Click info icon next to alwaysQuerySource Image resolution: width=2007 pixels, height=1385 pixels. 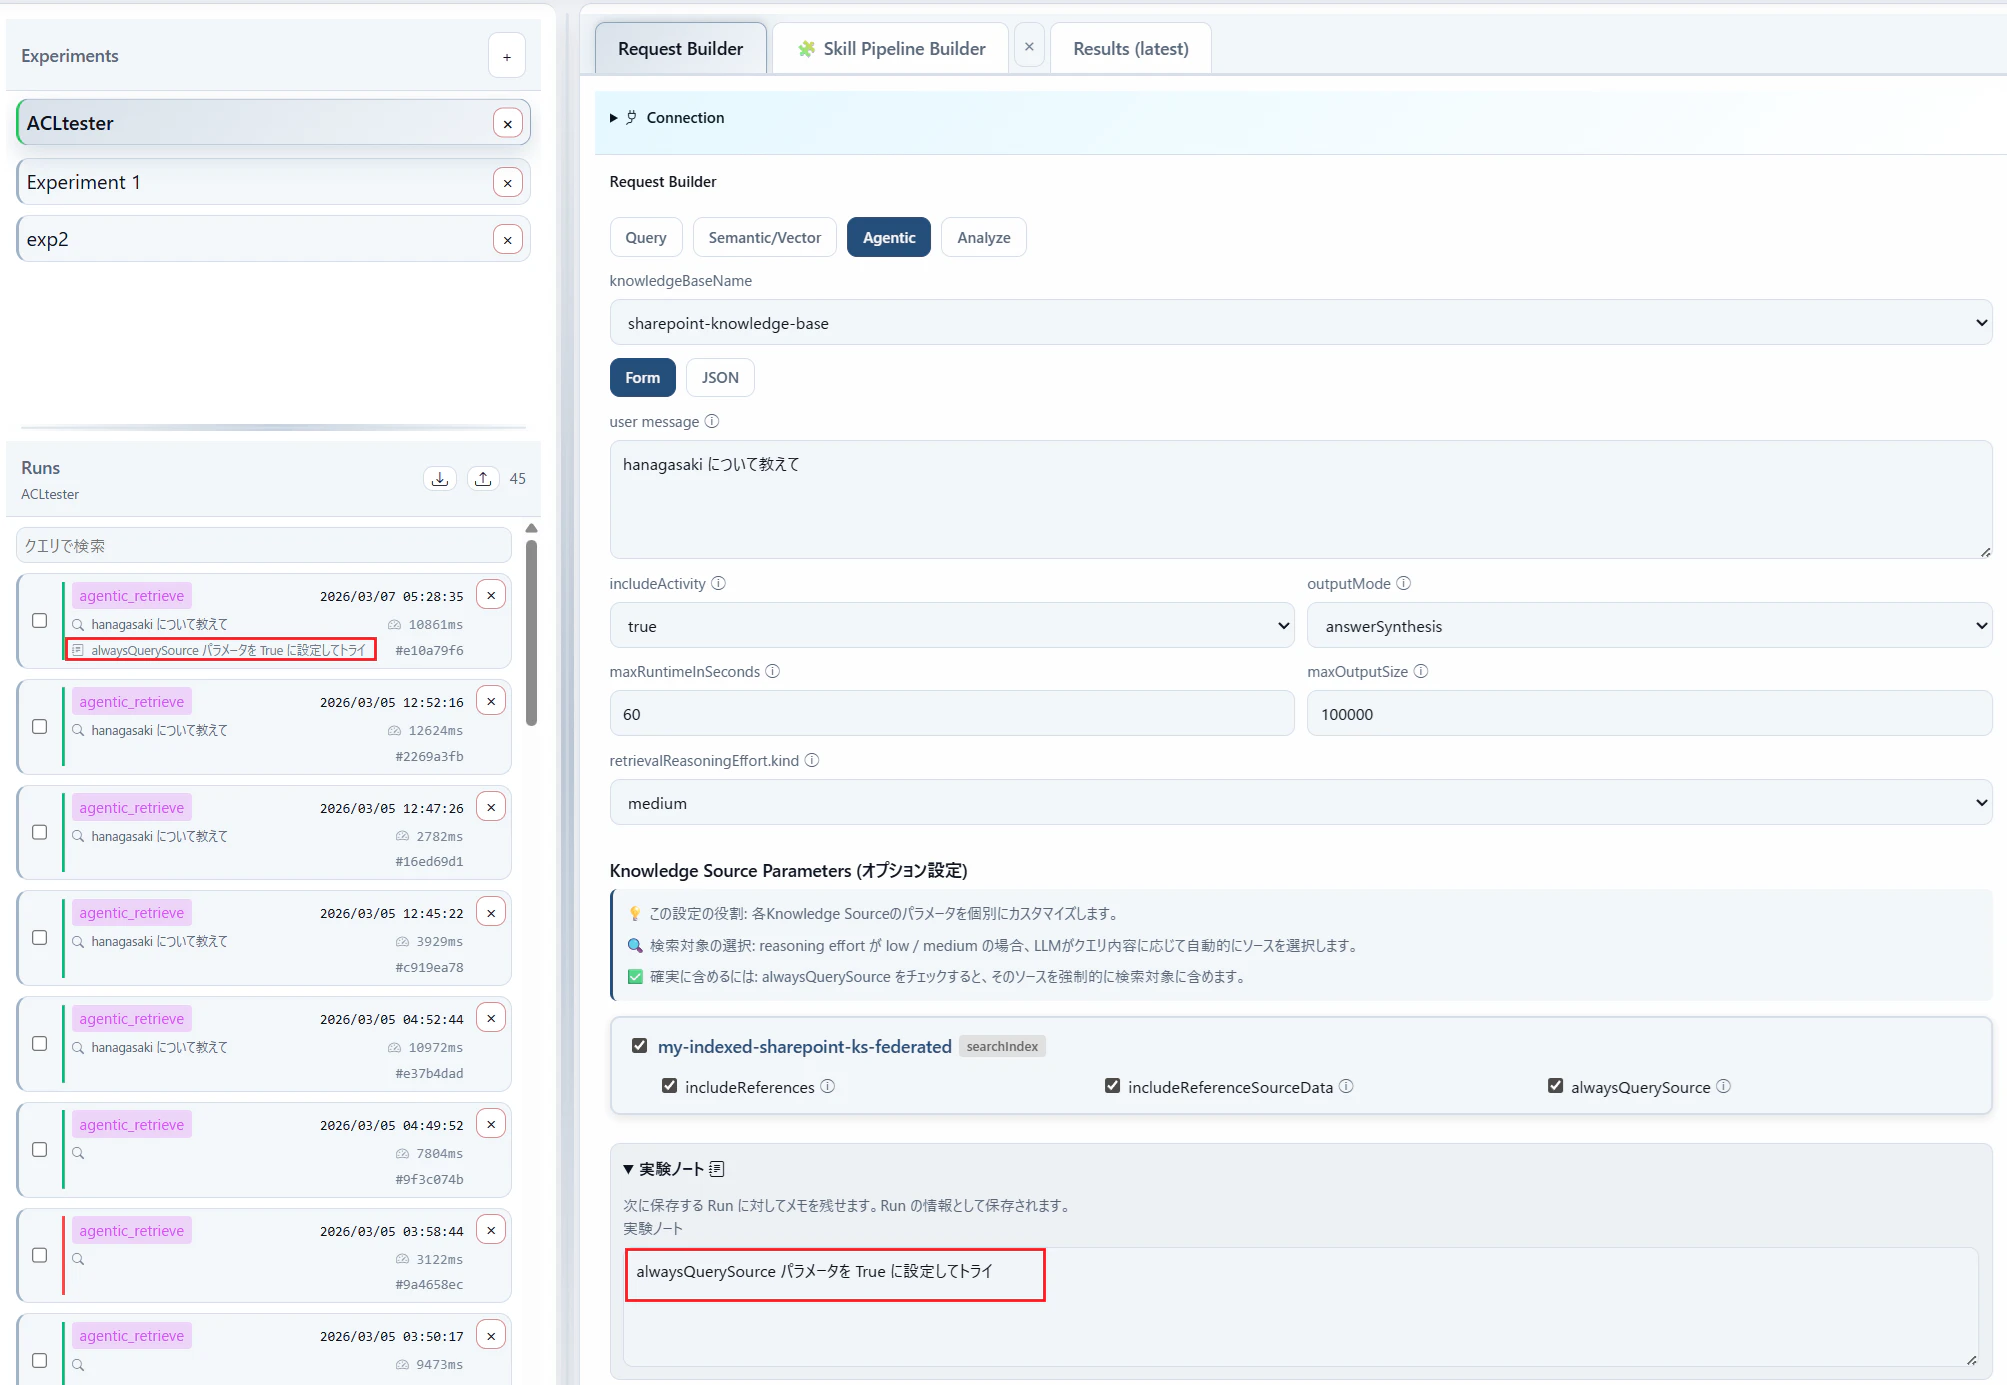coord(1724,1087)
